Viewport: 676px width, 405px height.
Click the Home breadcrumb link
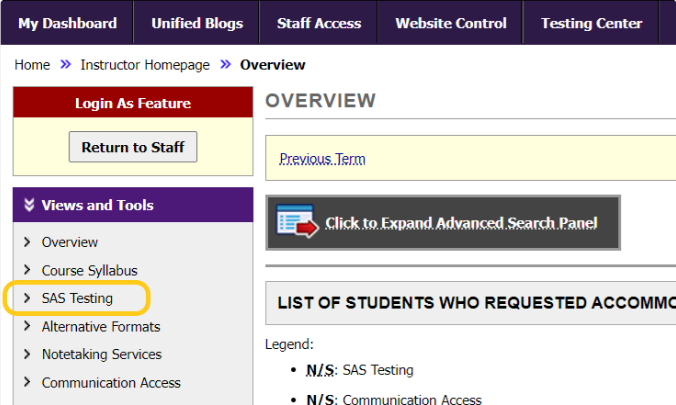pyautogui.click(x=32, y=65)
